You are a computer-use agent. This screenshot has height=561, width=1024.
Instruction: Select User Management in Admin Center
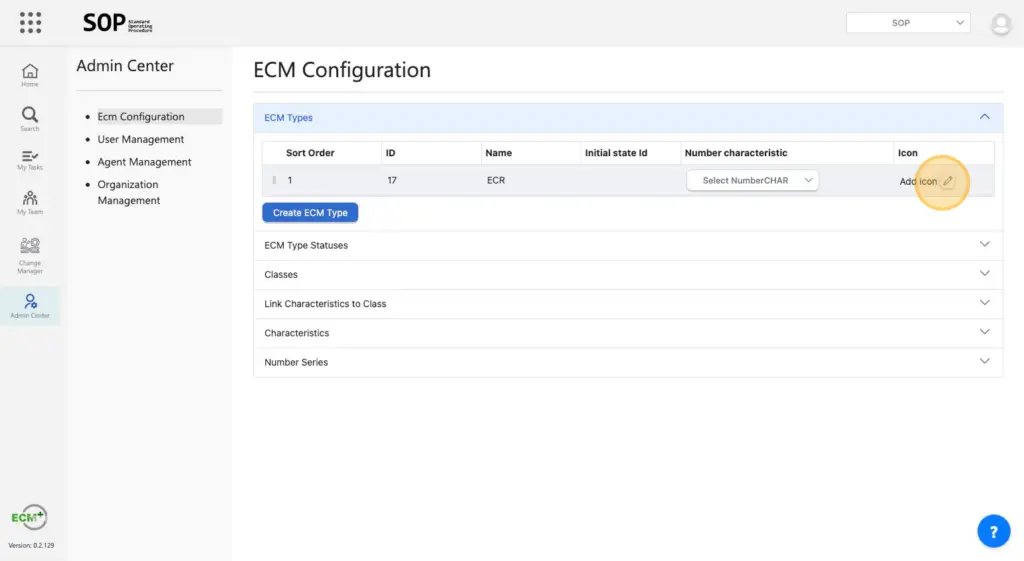(x=140, y=140)
